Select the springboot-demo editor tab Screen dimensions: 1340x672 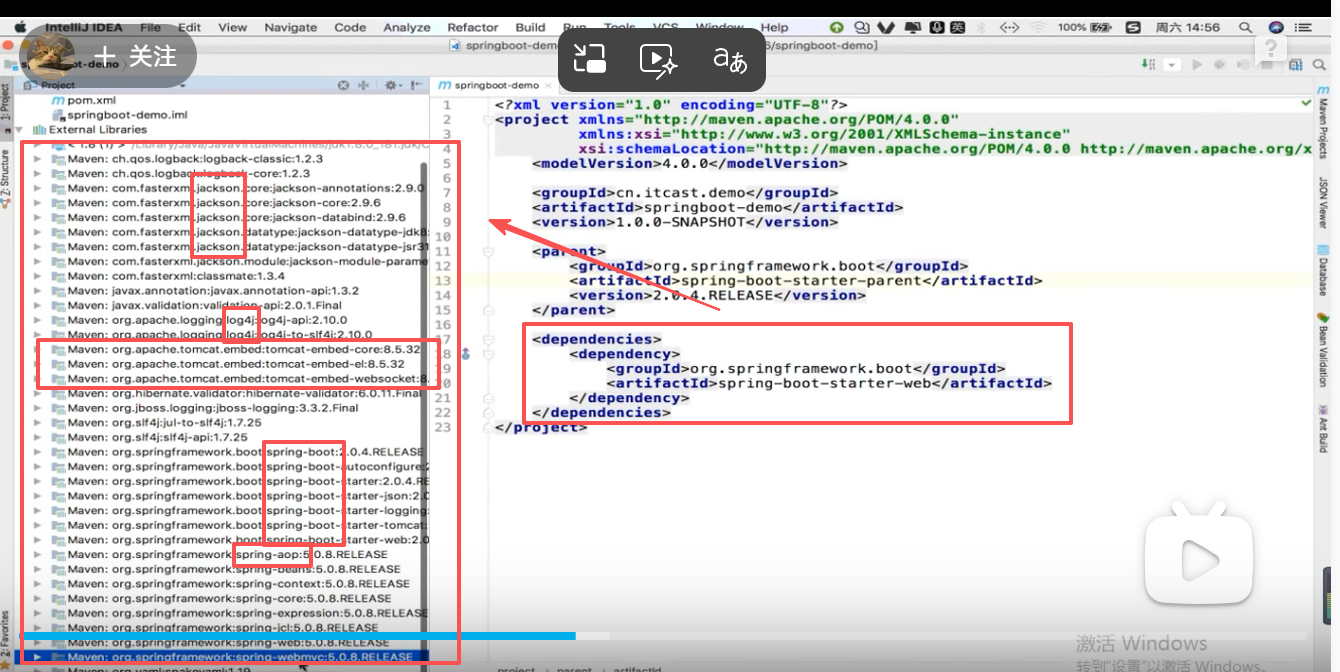click(496, 86)
